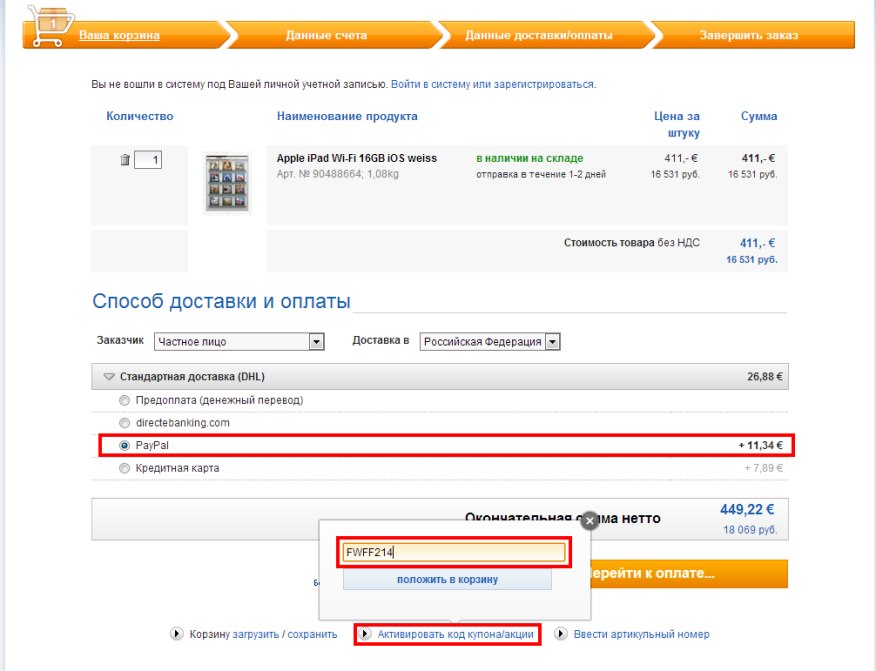Viewport: 876px width, 671px height.
Task: Go to Данные счета step
Action: pyautogui.click(x=326, y=35)
